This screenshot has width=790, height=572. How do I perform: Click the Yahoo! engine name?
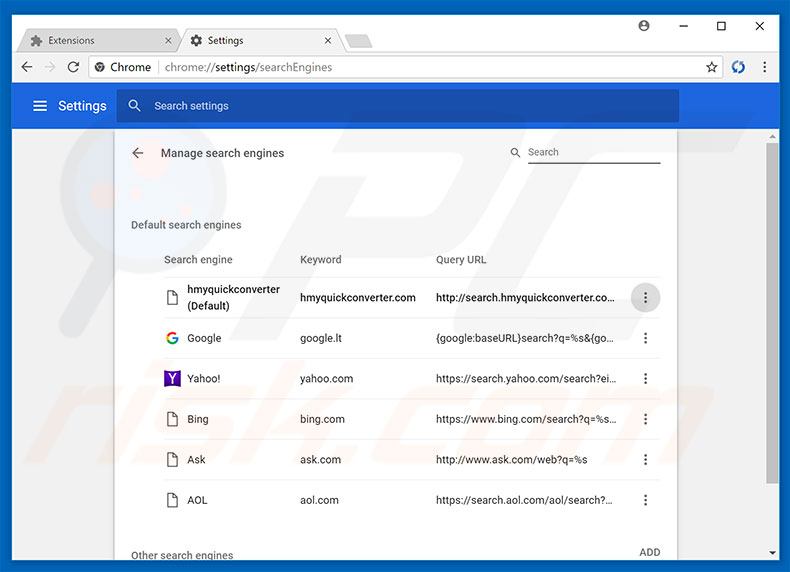point(204,378)
